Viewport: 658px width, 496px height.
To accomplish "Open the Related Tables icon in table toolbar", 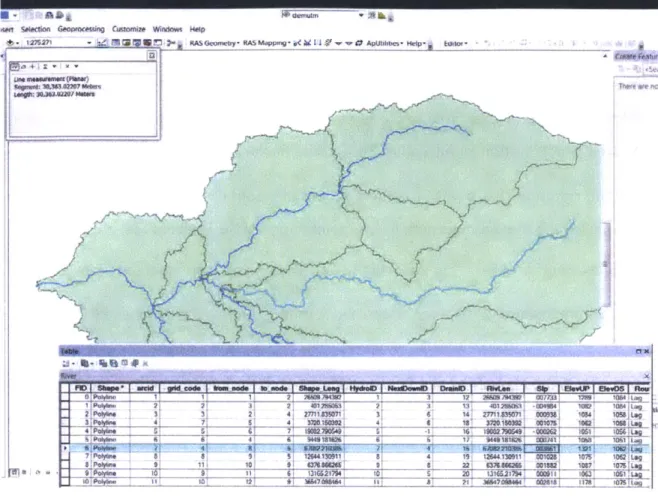I will point(86,363).
